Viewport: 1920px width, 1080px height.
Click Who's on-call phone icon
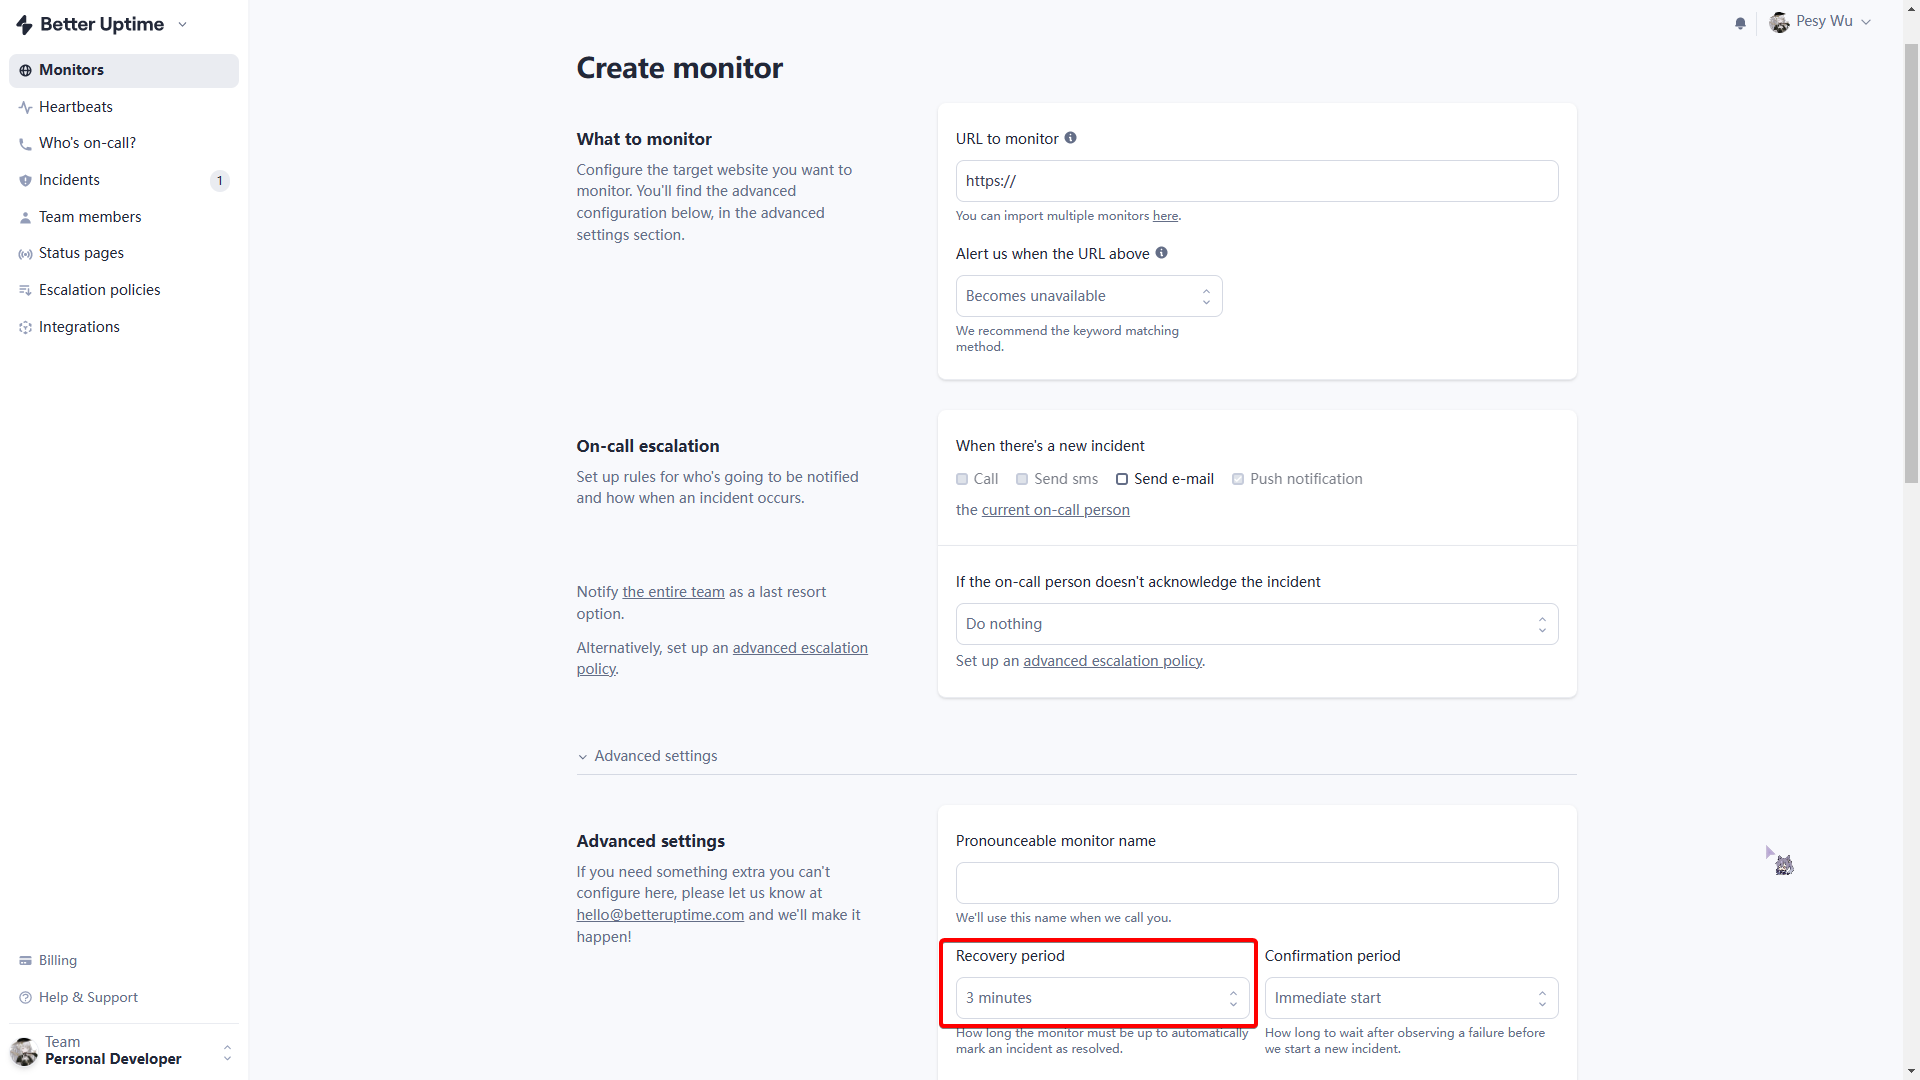click(25, 144)
